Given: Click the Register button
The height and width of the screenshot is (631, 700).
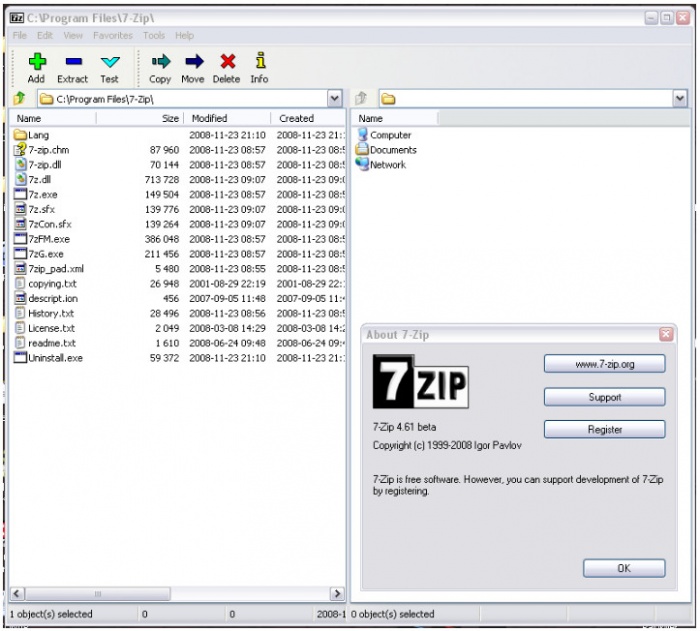Looking at the screenshot, I should coord(604,429).
